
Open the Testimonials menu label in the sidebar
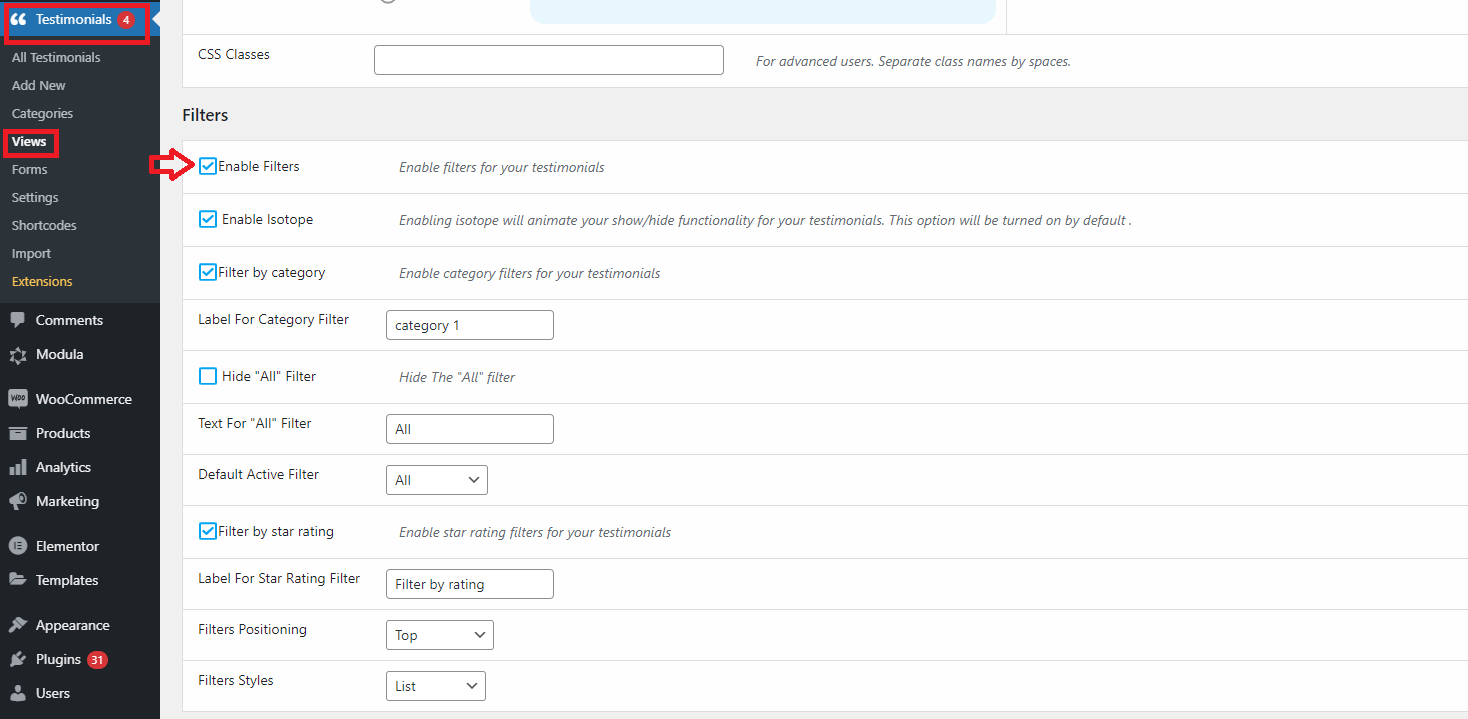[x=73, y=20]
